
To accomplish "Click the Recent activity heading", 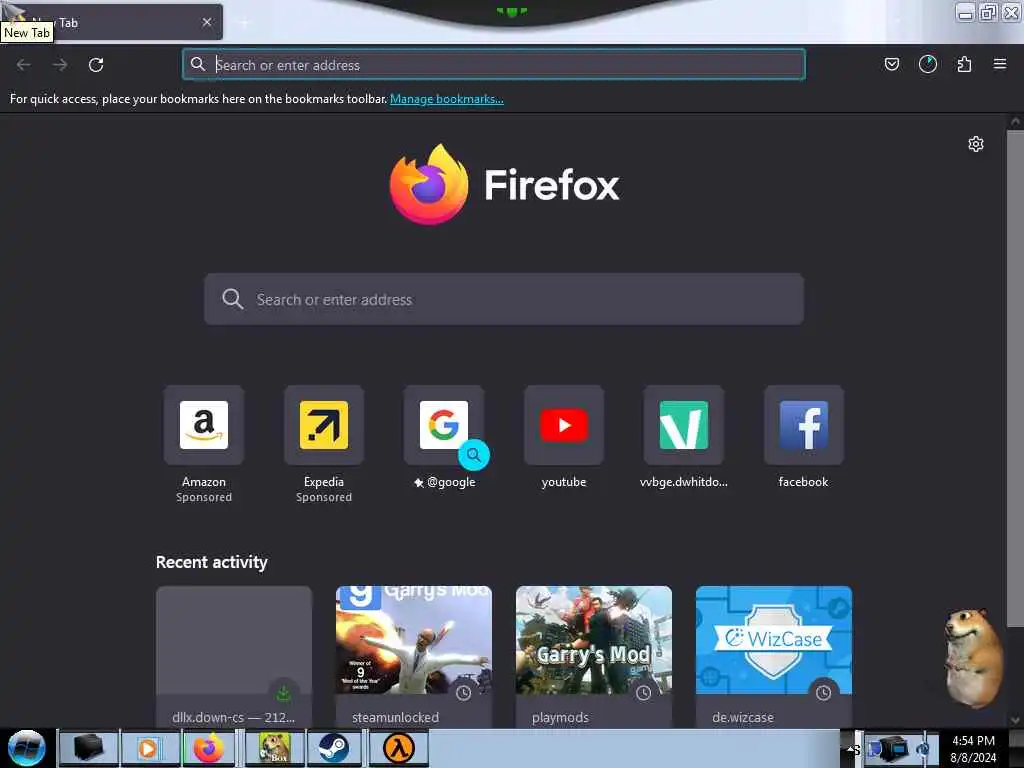I will 212,562.
